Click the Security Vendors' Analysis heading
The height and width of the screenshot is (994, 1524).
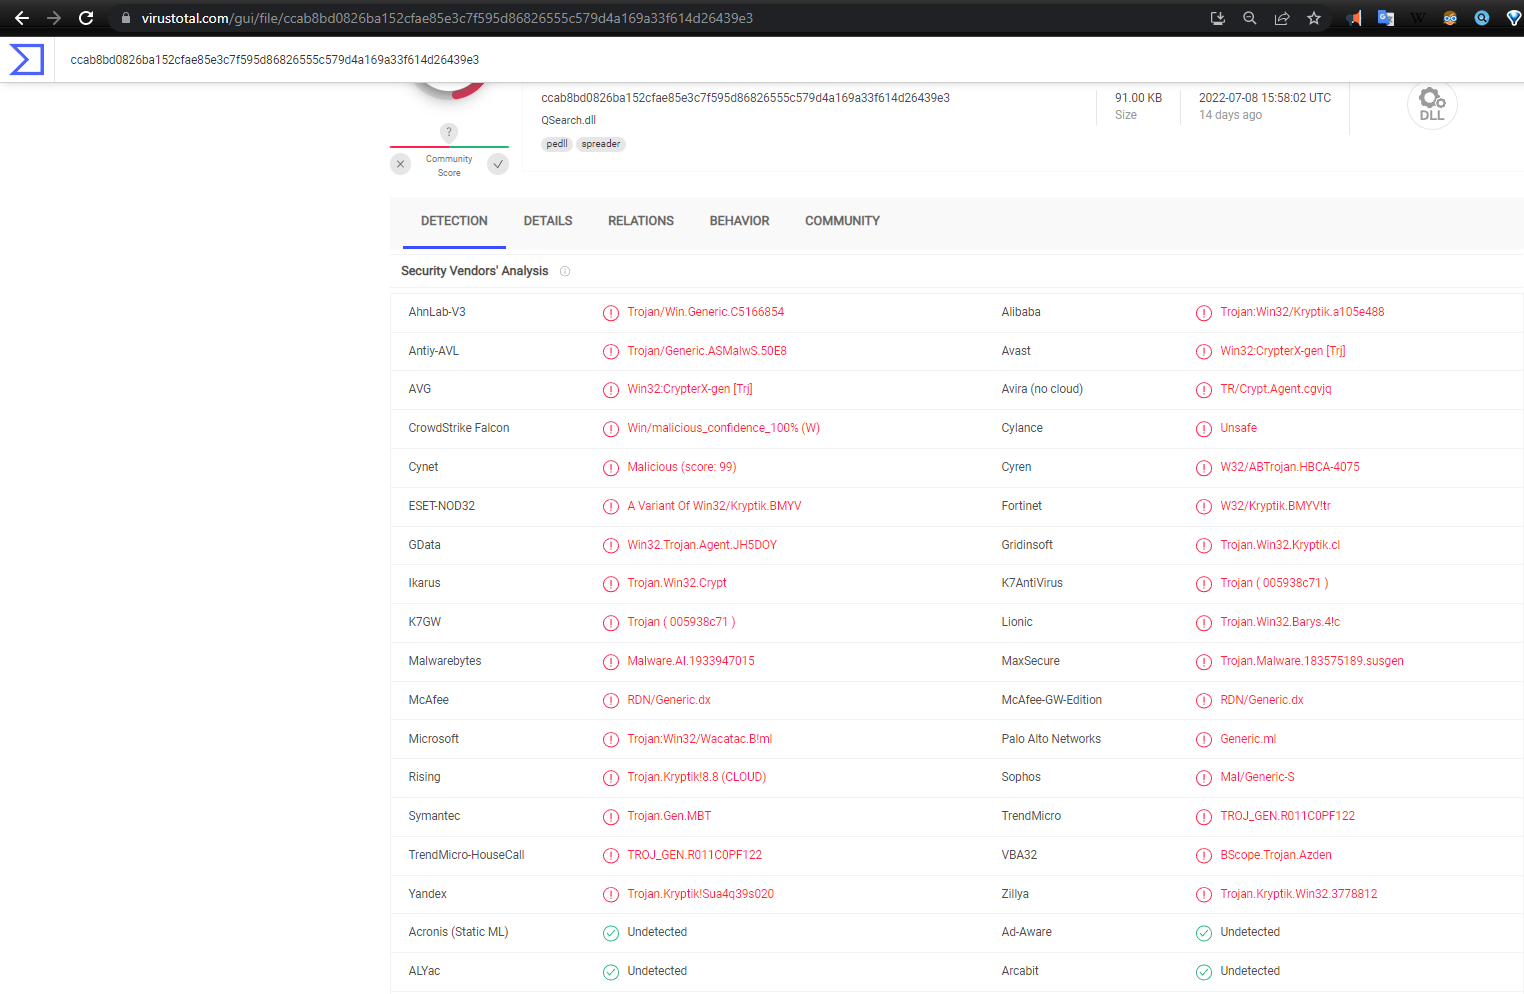[475, 271]
